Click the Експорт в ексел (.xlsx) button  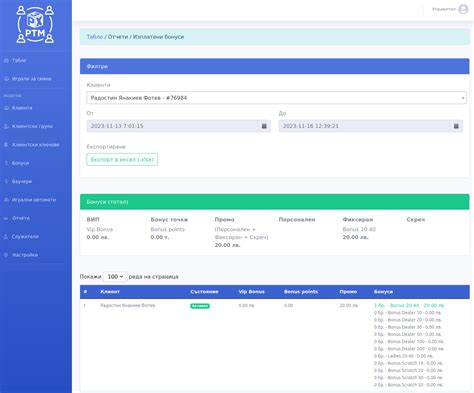(x=122, y=159)
